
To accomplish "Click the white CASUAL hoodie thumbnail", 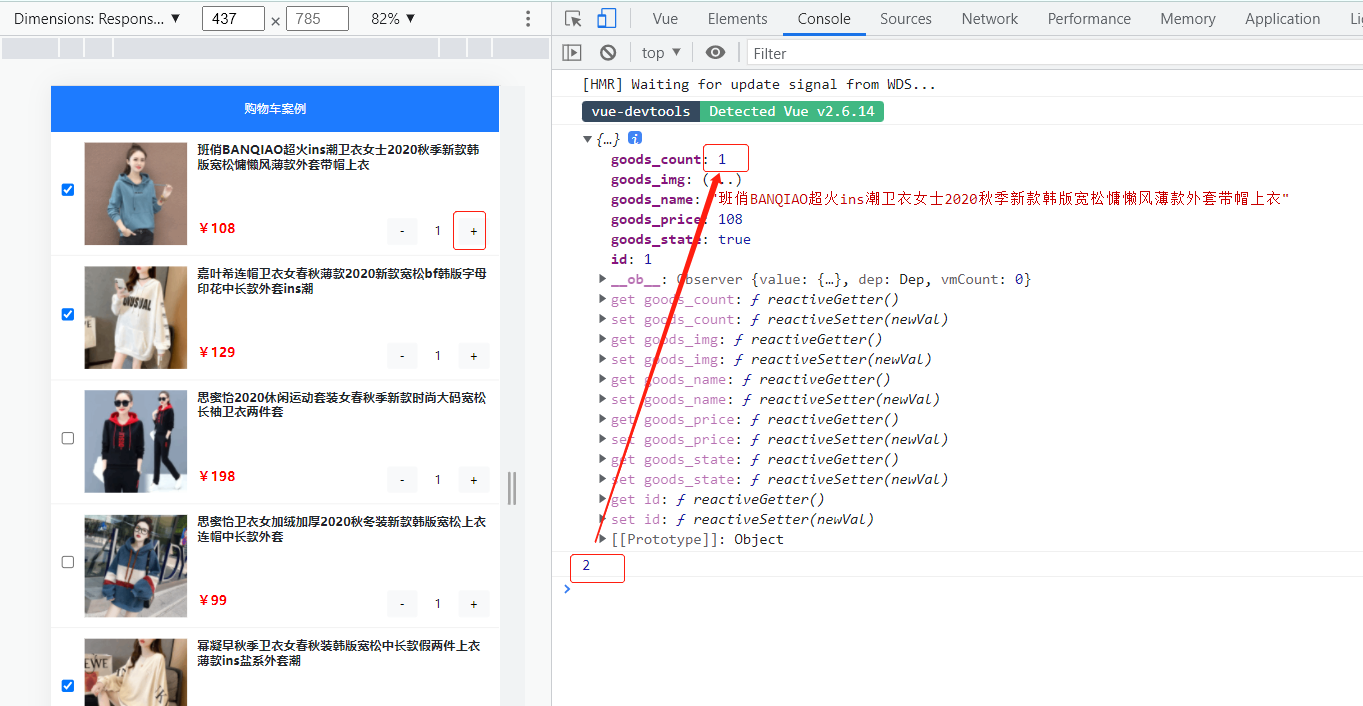I will [135, 317].
